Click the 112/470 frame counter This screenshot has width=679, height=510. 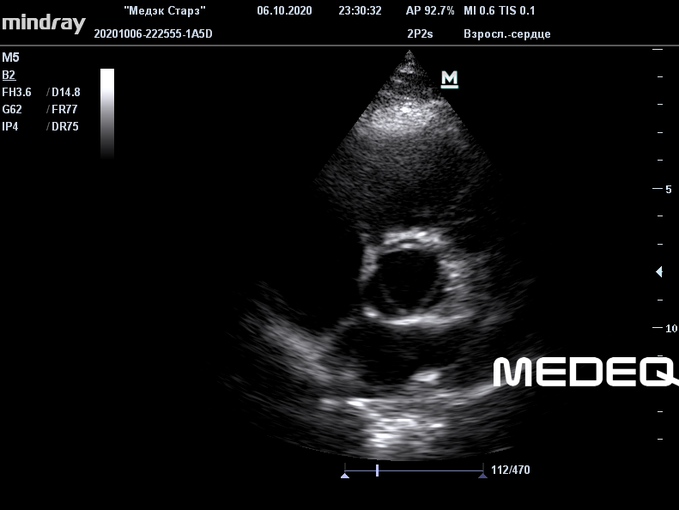coord(510,470)
